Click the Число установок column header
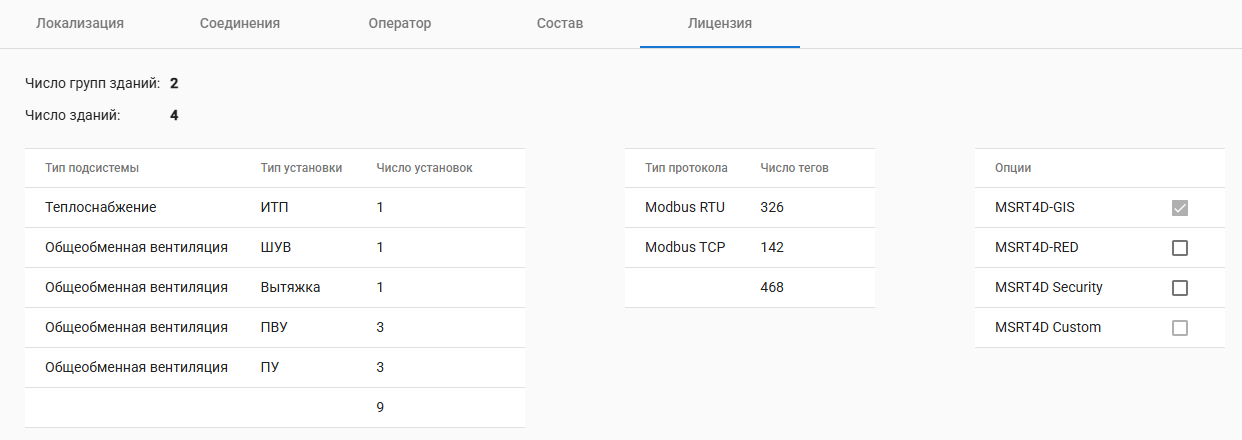The image size is (1242, 440). tap(424, 168)
